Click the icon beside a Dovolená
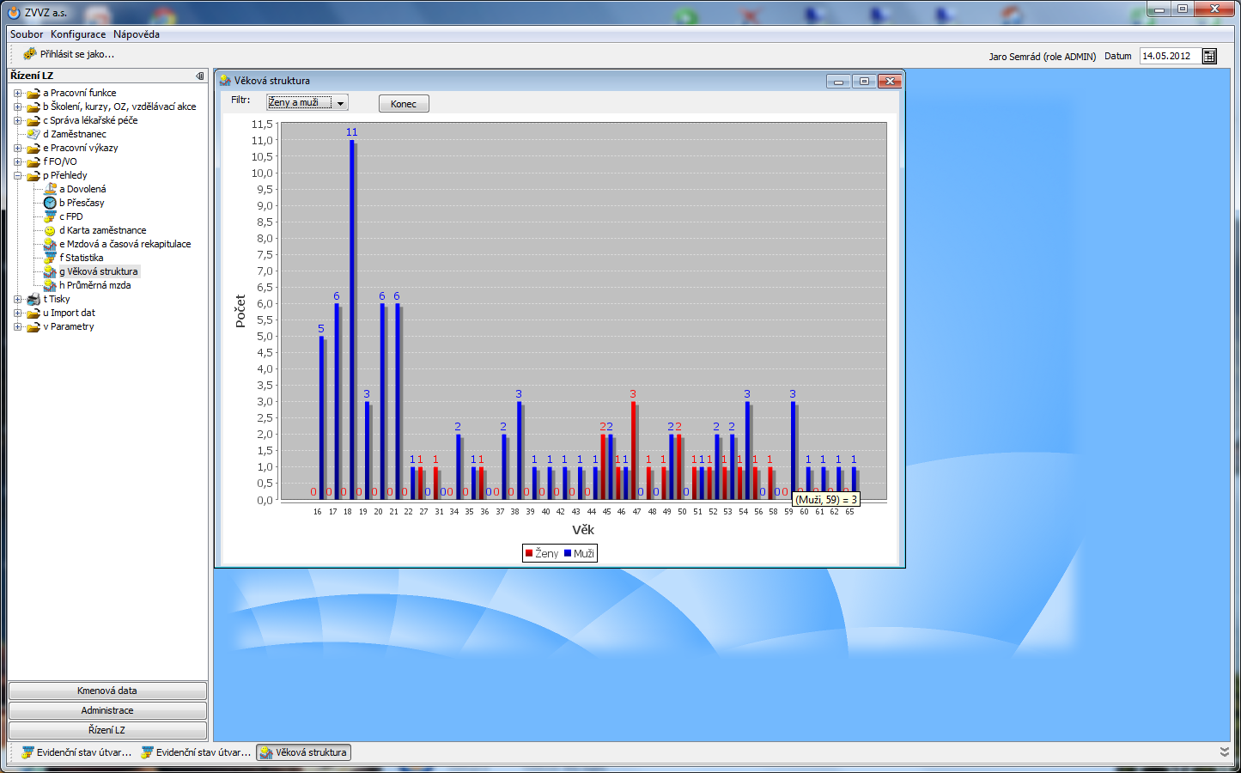 50,189
